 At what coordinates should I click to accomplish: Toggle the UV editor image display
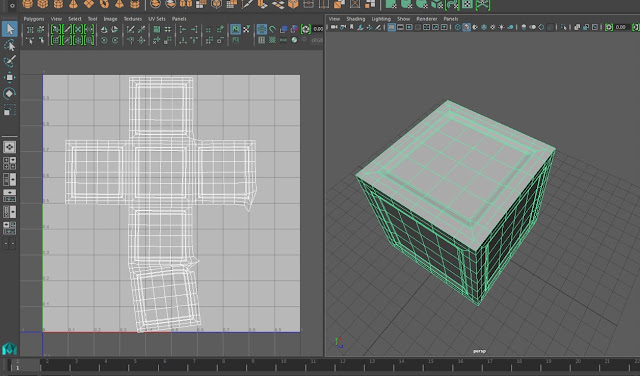[236, 29]
